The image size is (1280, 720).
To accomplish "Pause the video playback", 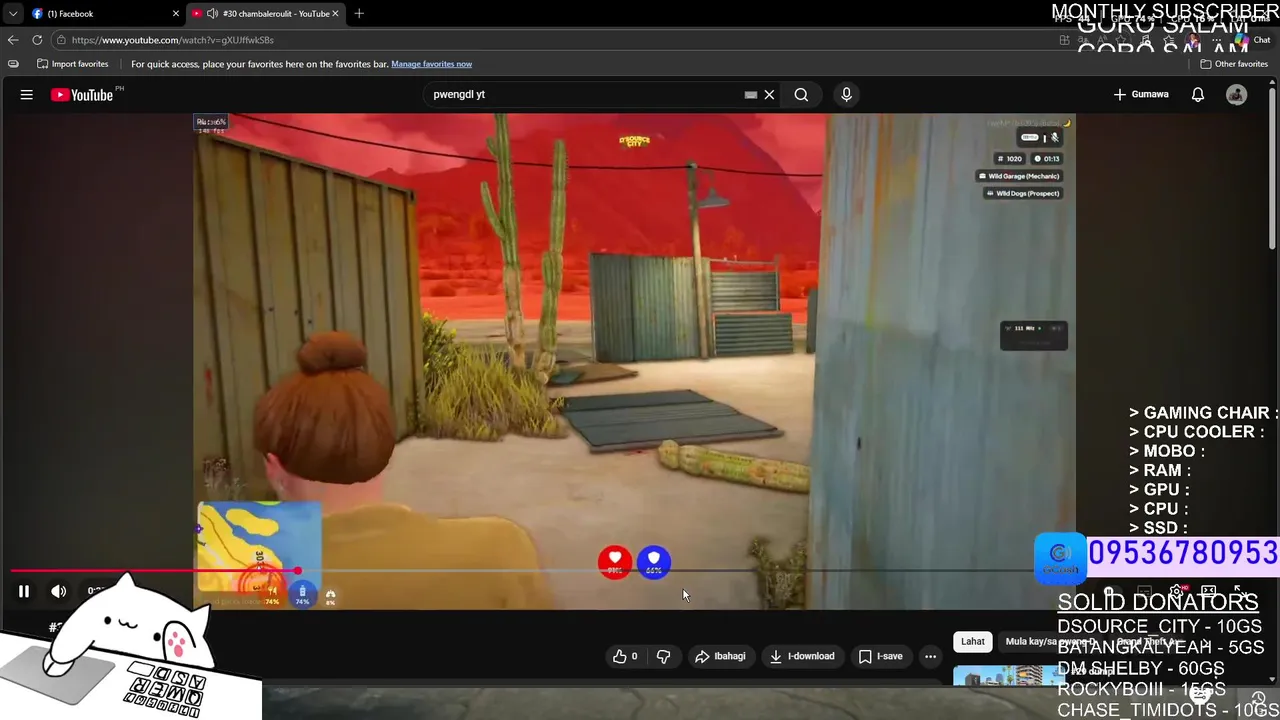I will pos(24,591).
